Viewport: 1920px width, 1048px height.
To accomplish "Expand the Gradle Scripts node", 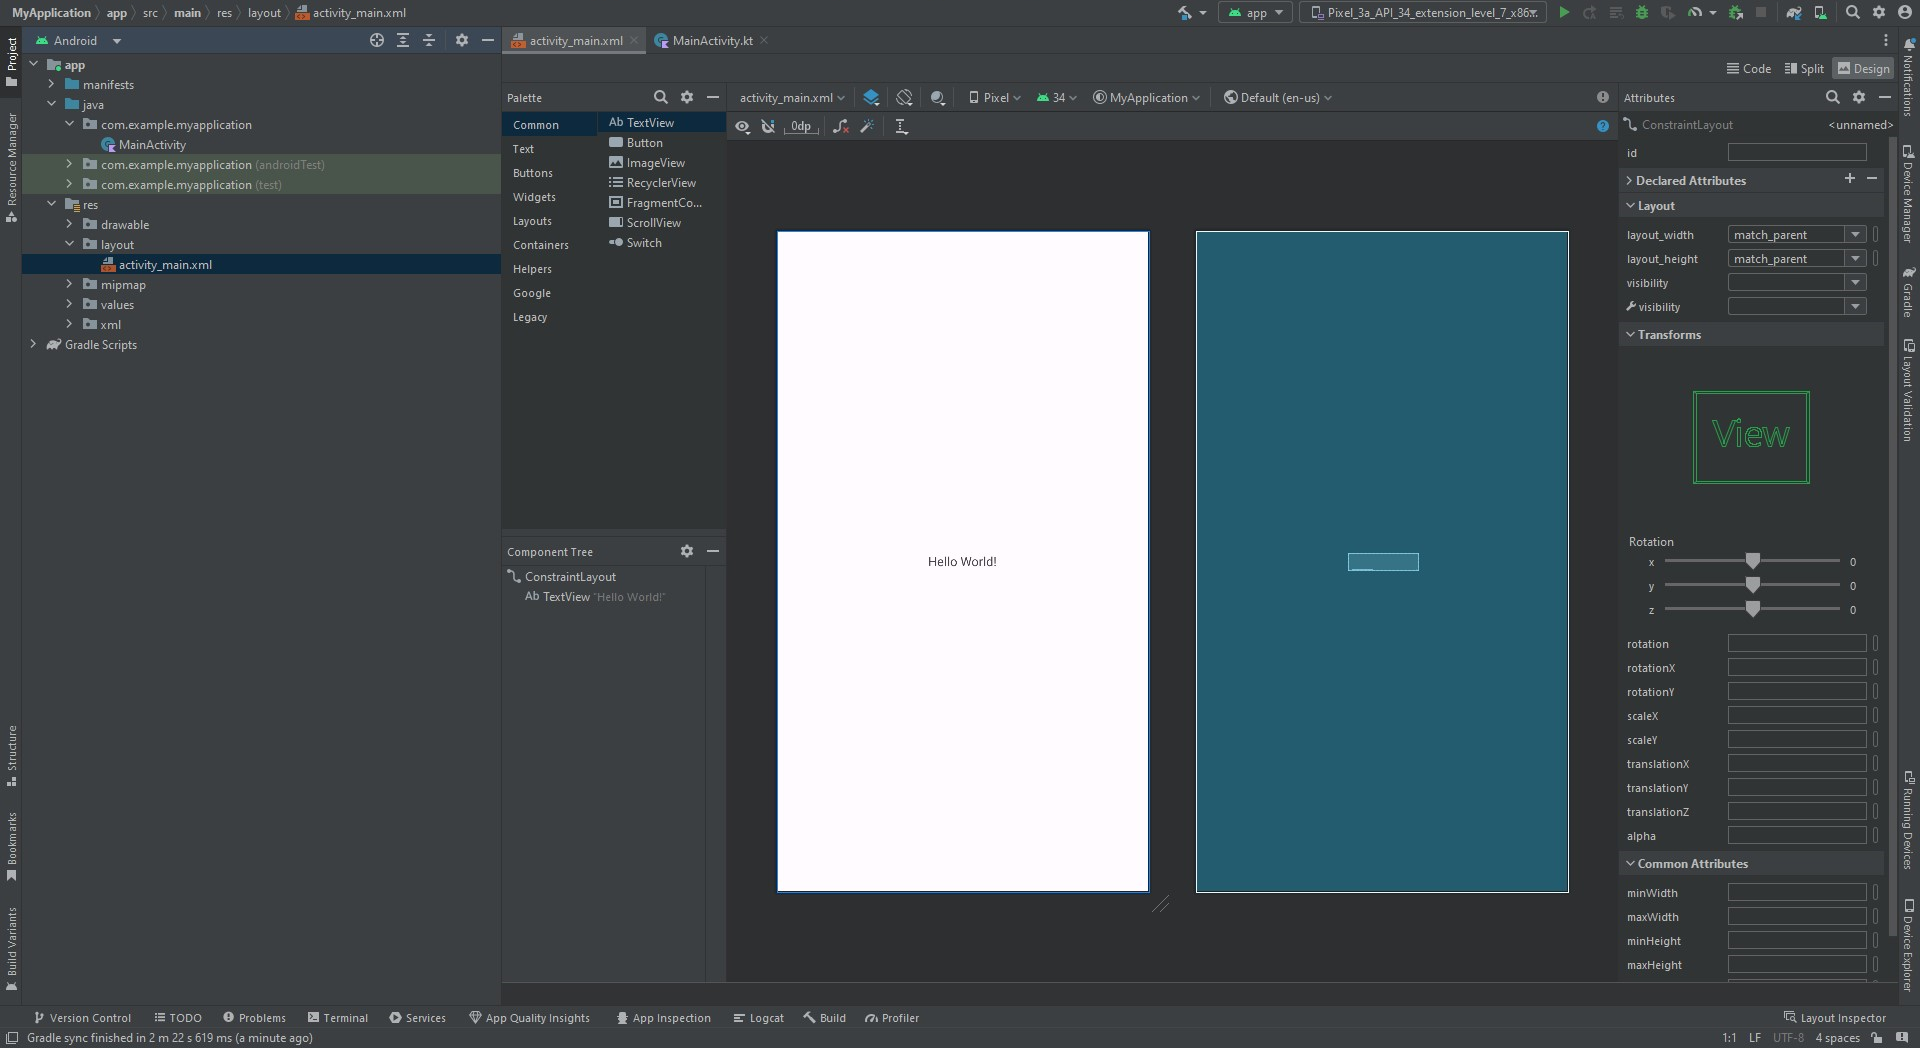I will coord(33,345).
